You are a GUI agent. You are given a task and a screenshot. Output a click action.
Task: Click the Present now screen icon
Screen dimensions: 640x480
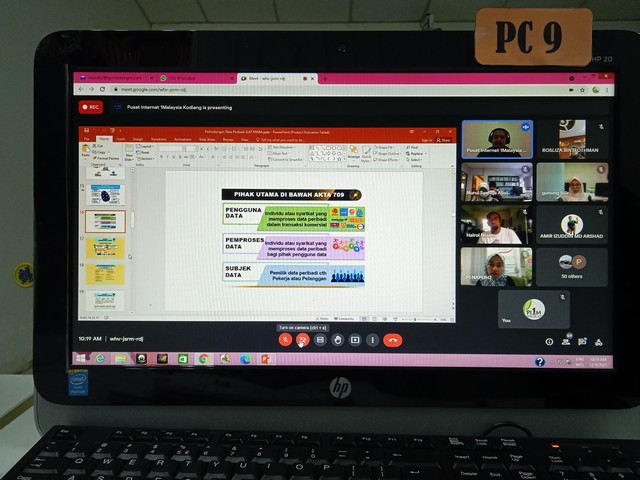tap(355, 340)
